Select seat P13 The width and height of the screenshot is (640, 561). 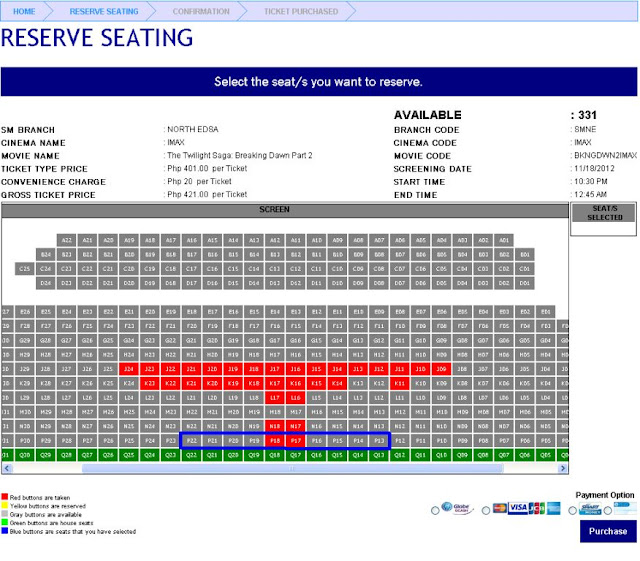[379, 440]
